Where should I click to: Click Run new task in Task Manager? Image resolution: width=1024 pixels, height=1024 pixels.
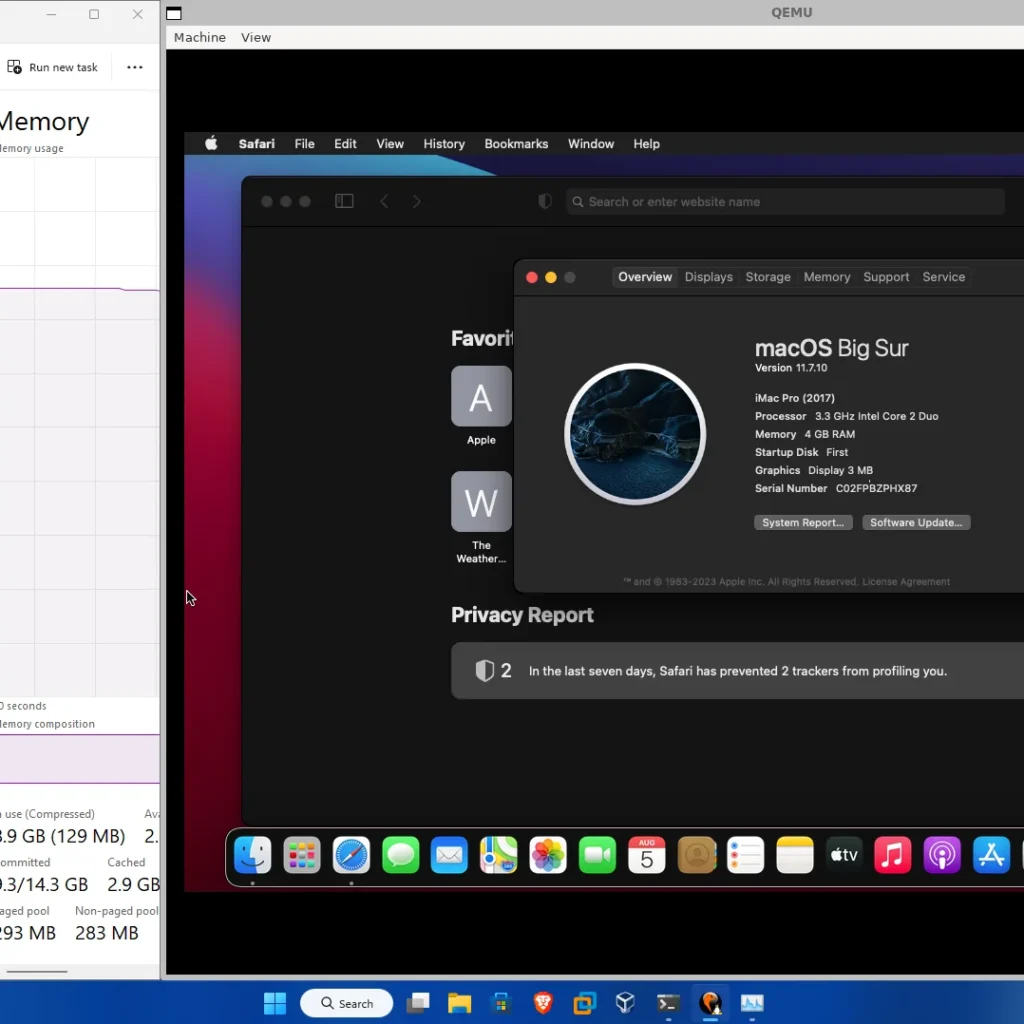55,66
